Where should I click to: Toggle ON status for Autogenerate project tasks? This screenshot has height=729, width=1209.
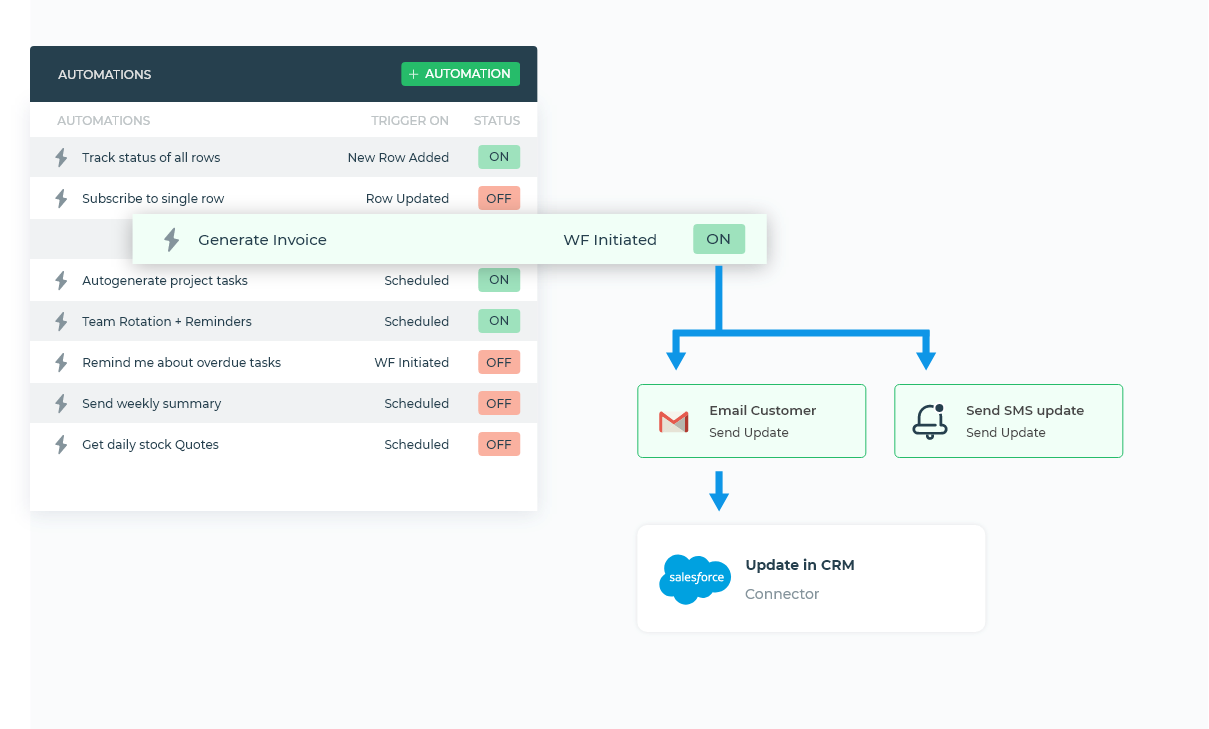click(499, 280)
